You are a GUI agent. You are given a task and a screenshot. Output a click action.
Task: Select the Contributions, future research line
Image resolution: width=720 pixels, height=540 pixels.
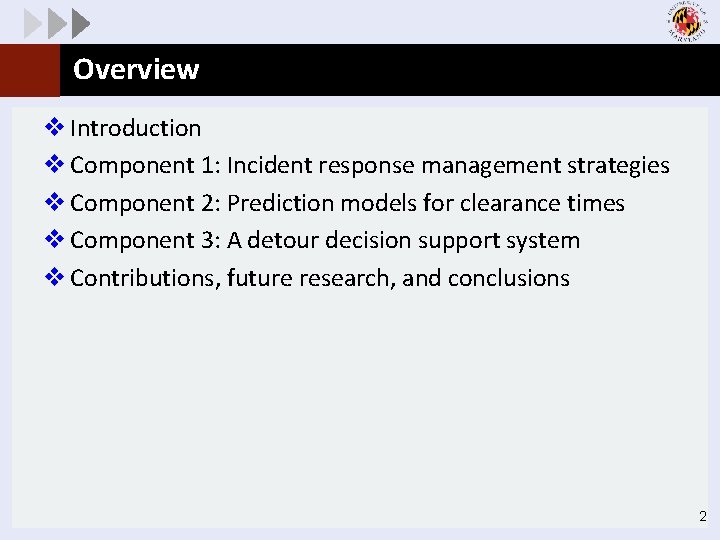(320, 278)
